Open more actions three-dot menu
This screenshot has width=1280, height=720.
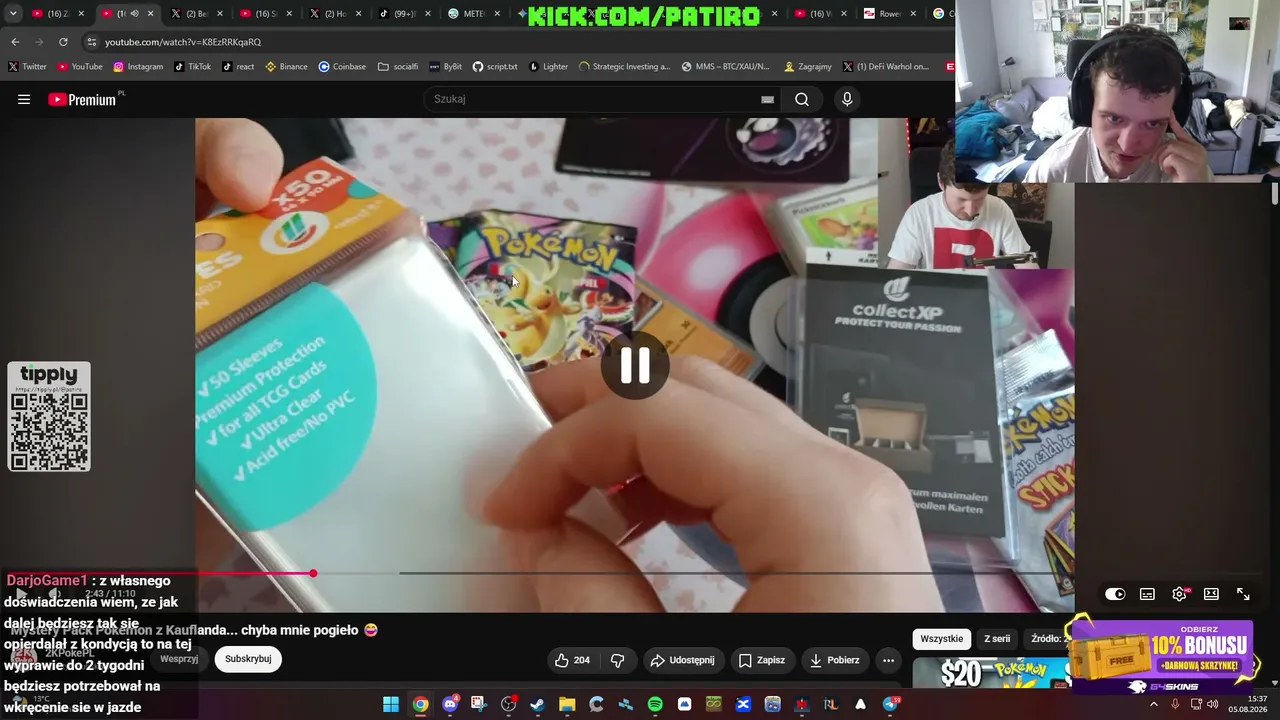(888, 660)
